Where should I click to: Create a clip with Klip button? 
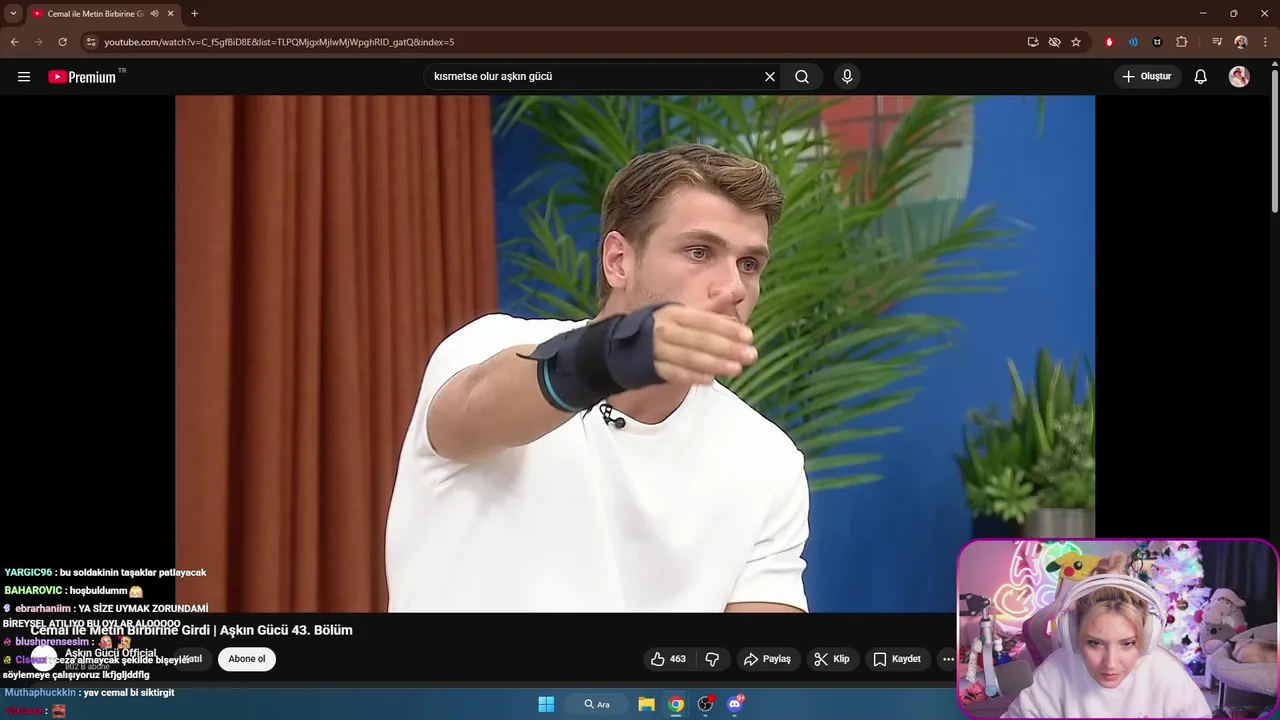coord(832,659)
